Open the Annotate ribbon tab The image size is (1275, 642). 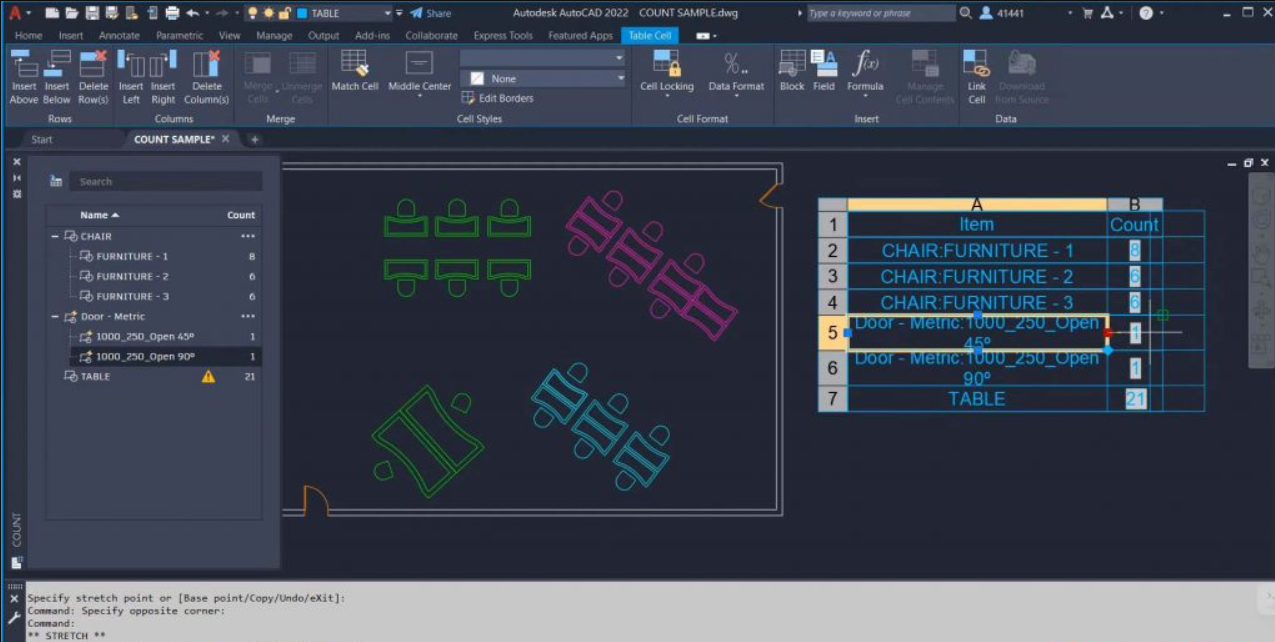point(119,35)
